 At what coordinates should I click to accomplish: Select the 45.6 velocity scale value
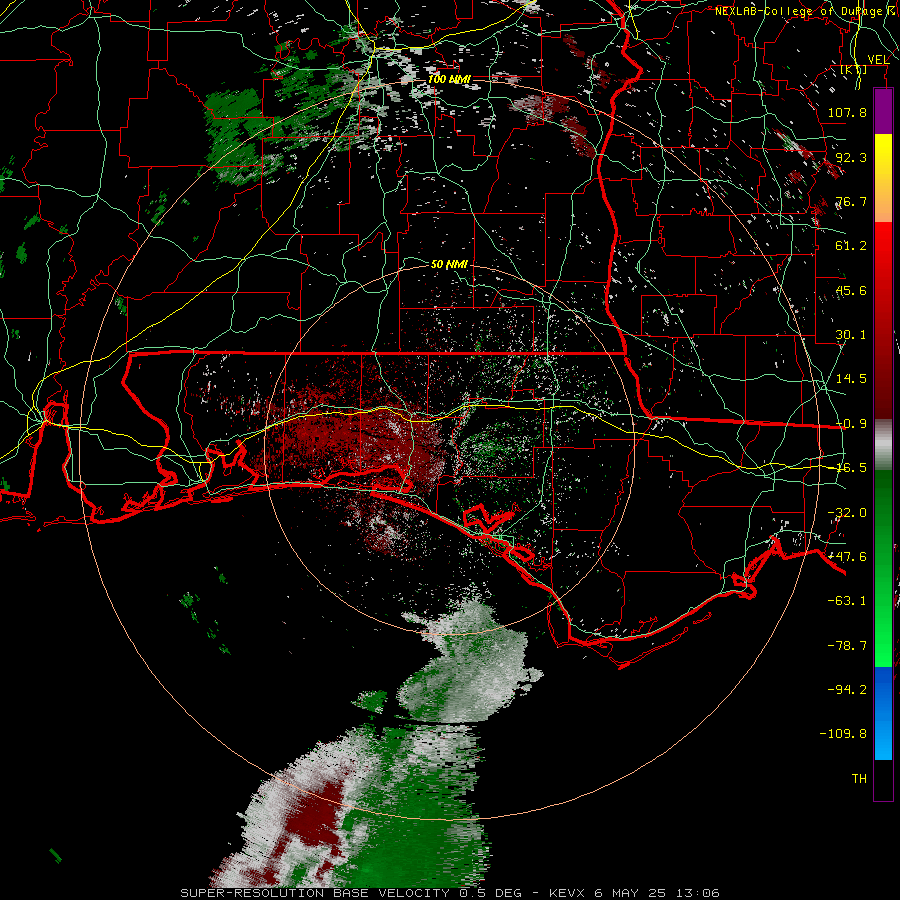pos(851,290)
